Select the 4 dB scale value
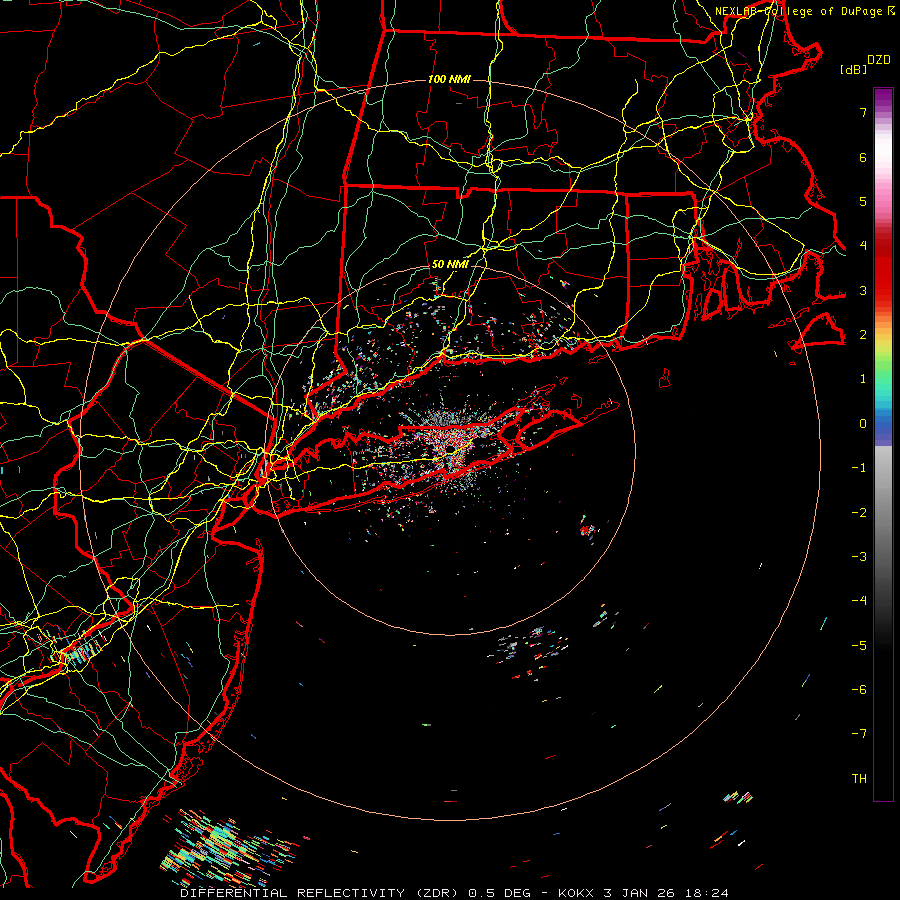This screenshot has height=900, width=900. point(863,246)
